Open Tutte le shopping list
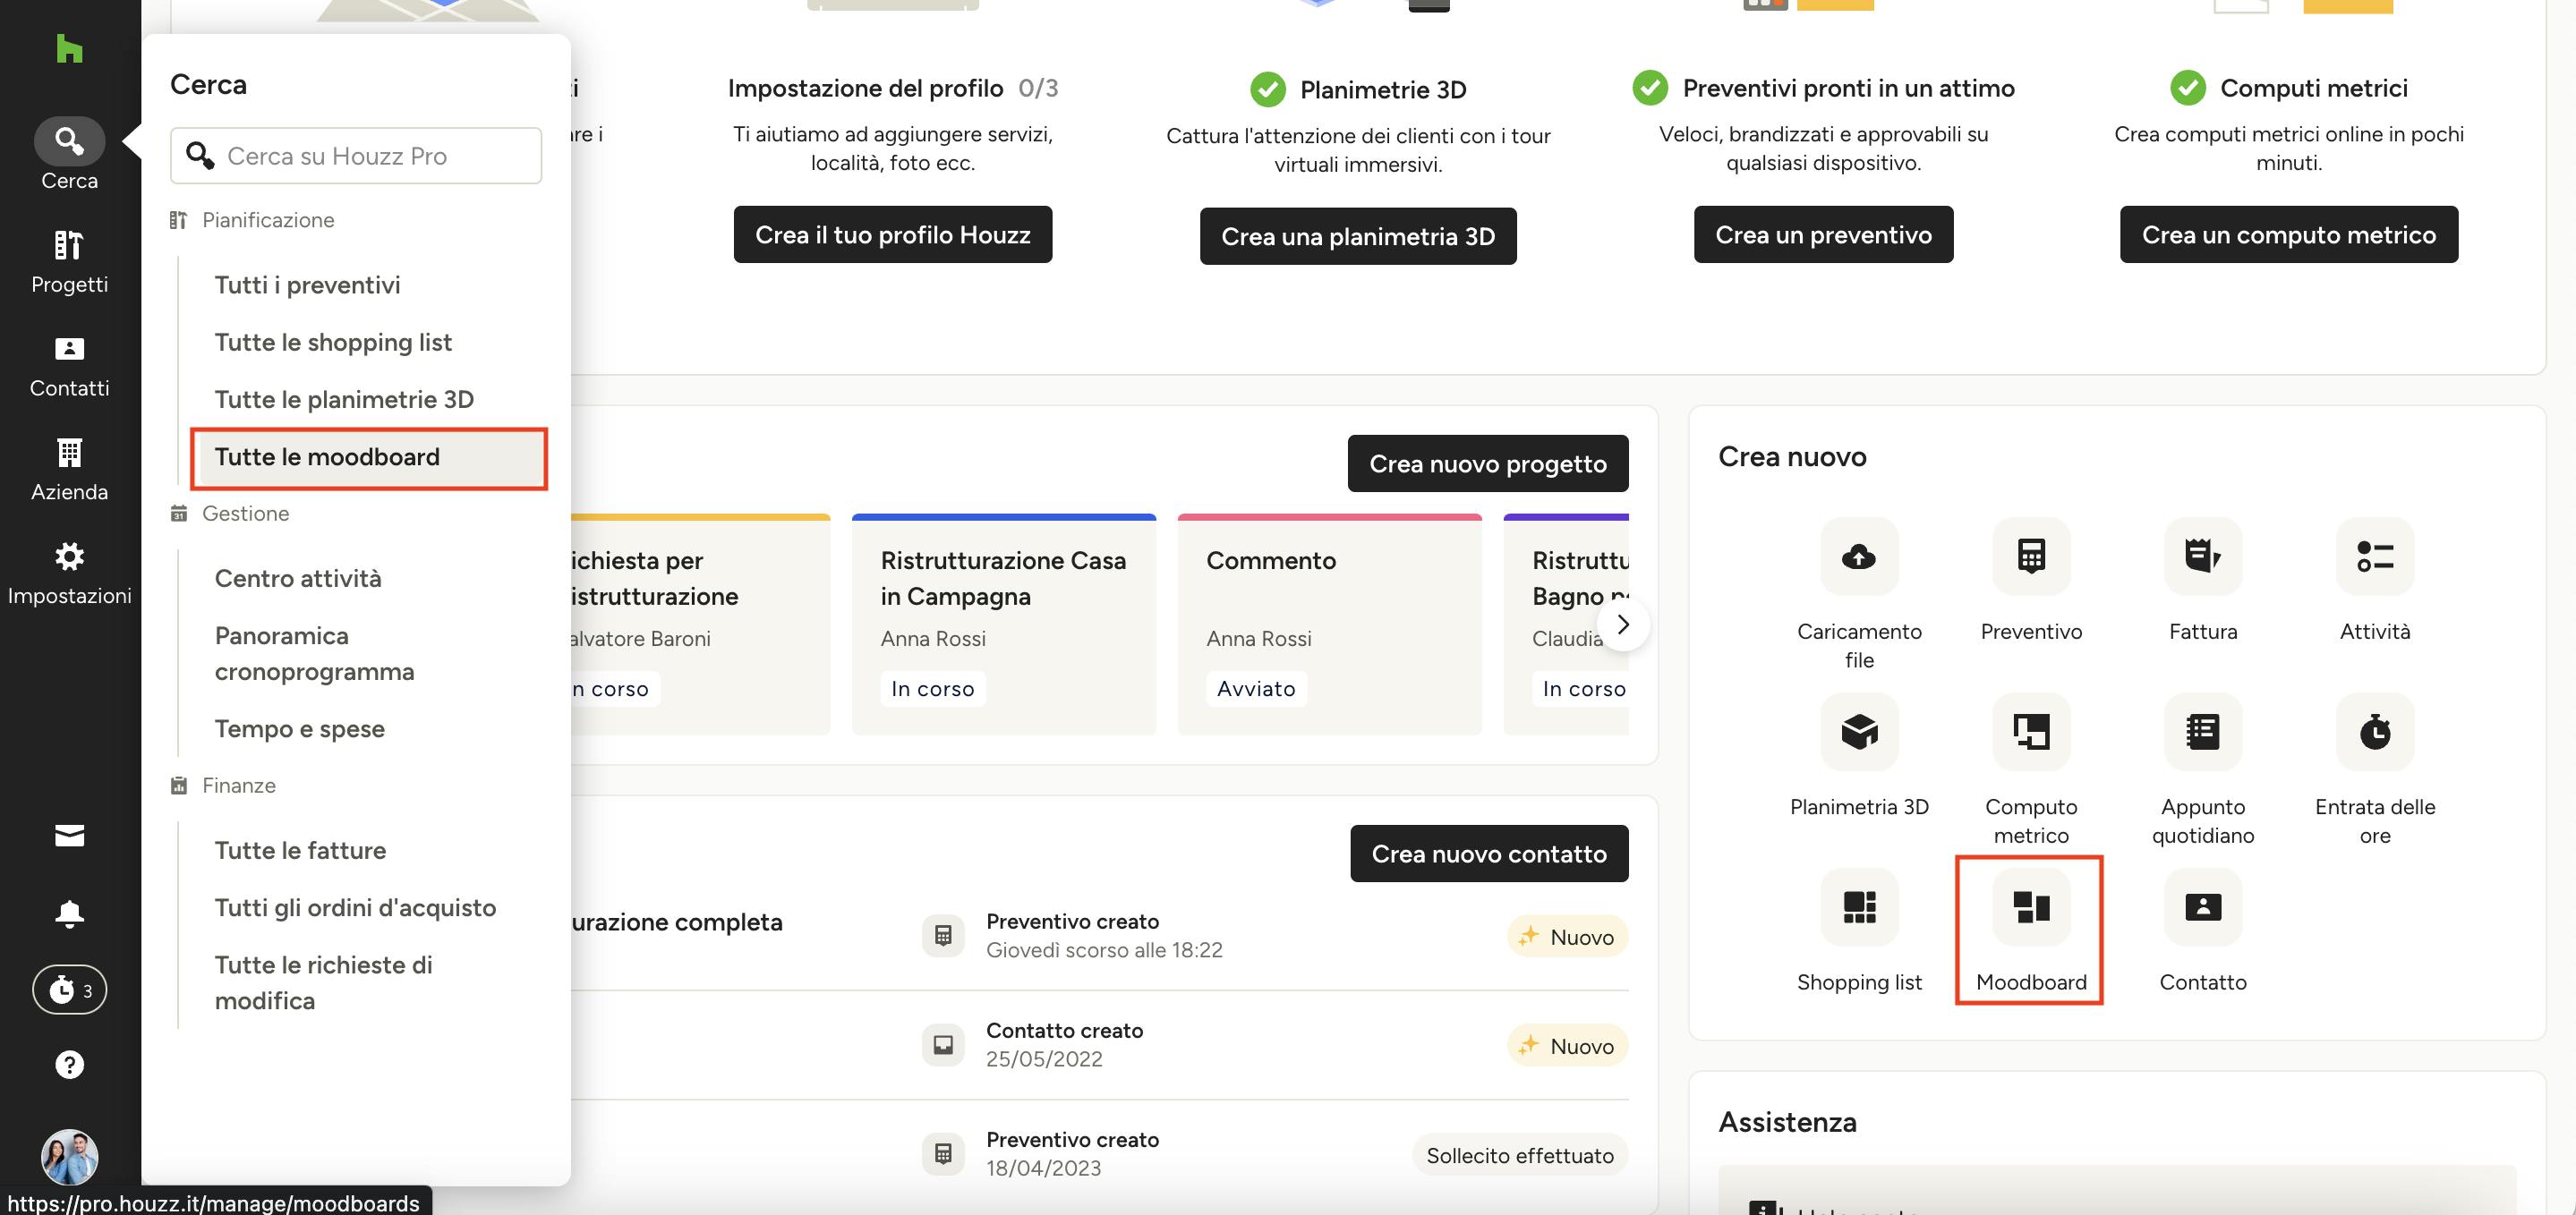Viewport: 2576px width, 1215px height. pyautogui.click(x=333, y=342)
